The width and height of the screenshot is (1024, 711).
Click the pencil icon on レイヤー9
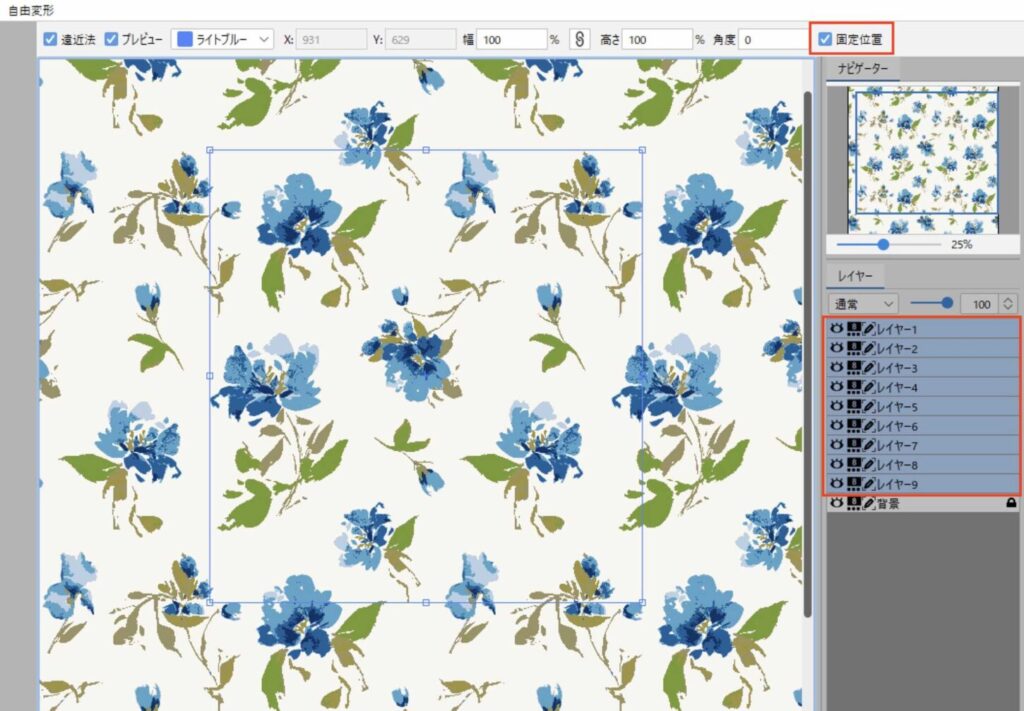869,484
